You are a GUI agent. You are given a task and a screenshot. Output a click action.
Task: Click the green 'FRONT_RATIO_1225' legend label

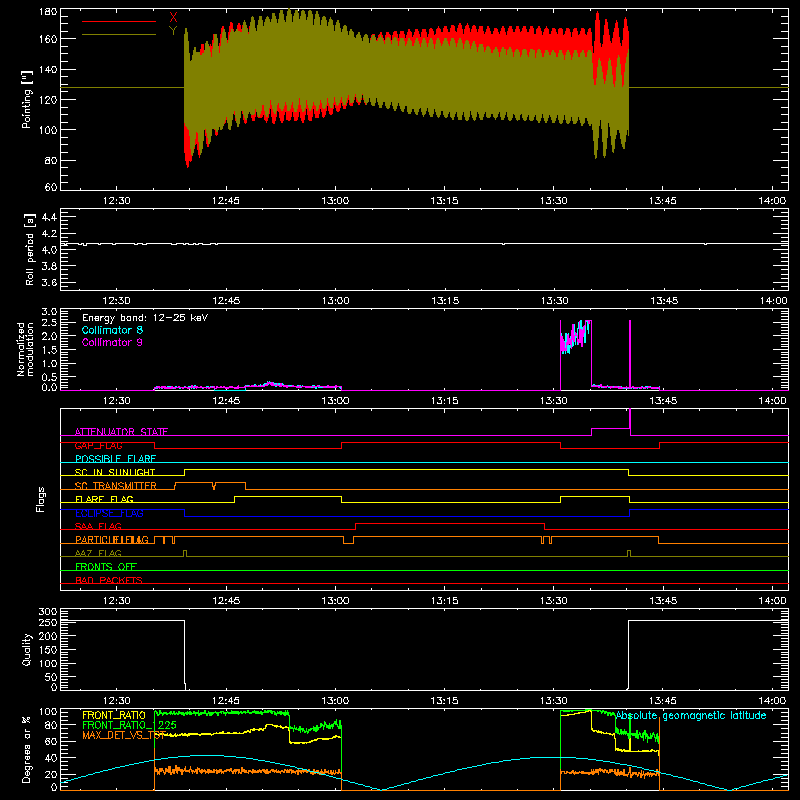pyautogui.click(x=129, y=725)
